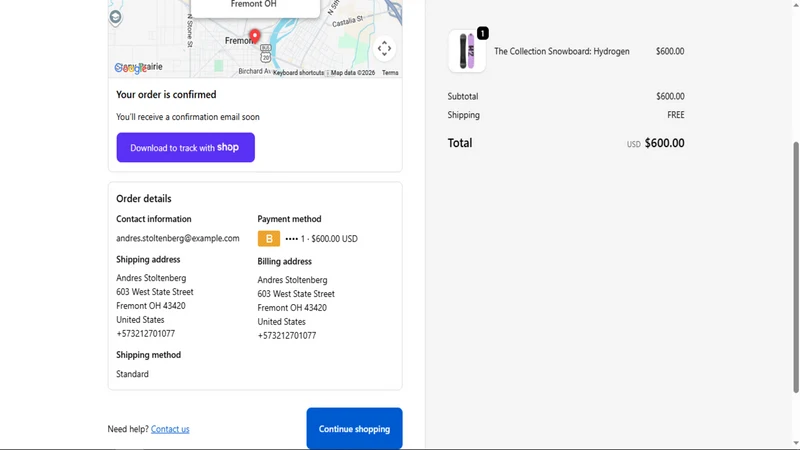
Task: Click the product line price $600.00
Action: (670, 51)
